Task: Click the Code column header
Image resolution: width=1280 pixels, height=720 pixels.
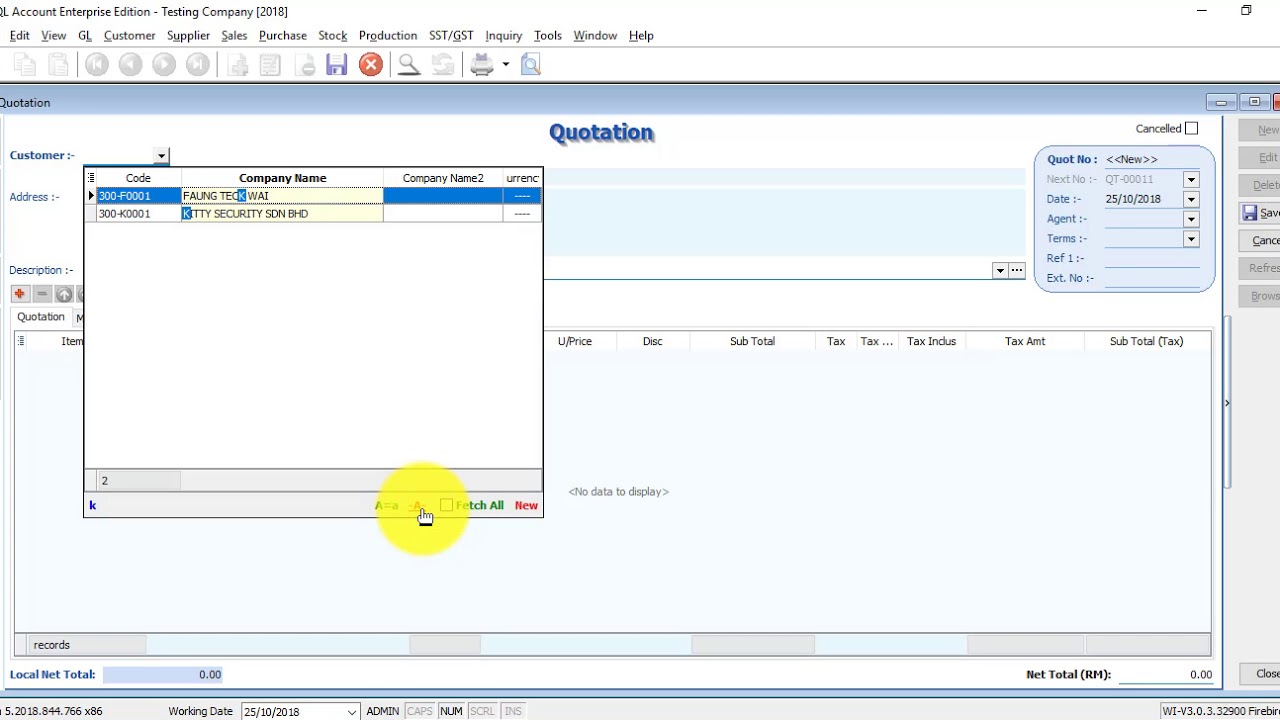Action: [x=138, y=178]
